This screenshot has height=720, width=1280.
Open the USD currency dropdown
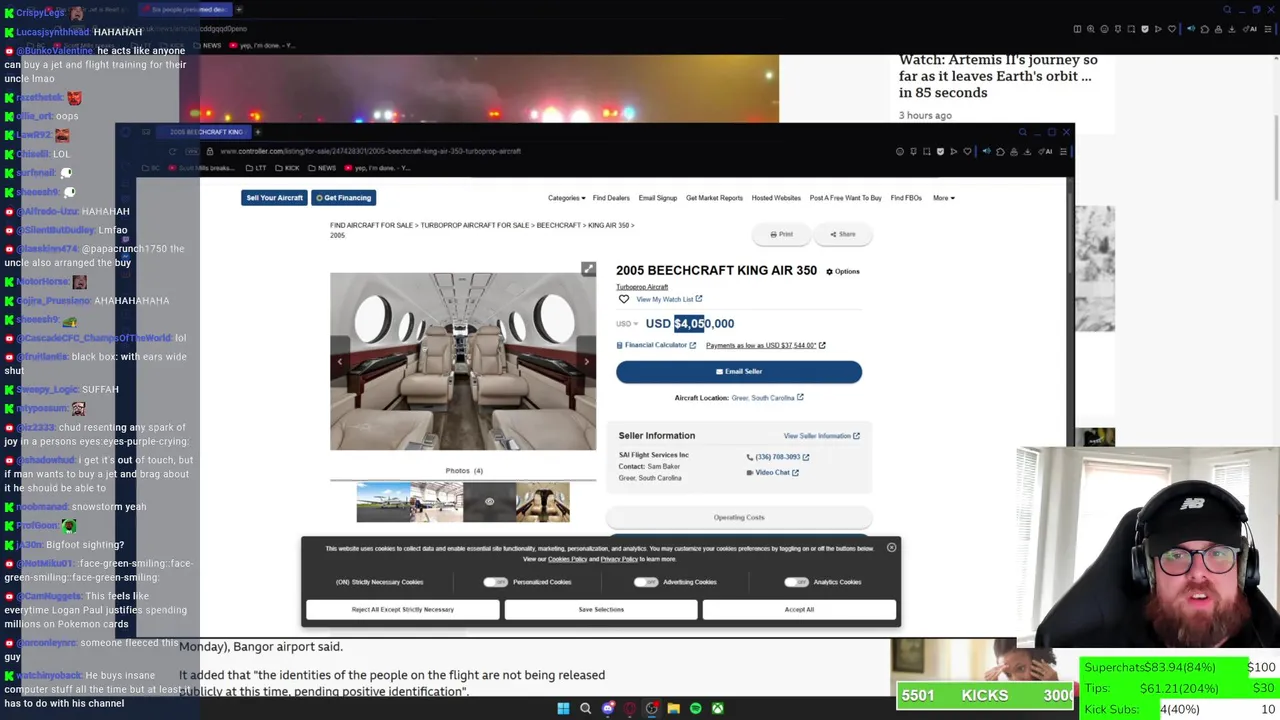click(627, 324)
